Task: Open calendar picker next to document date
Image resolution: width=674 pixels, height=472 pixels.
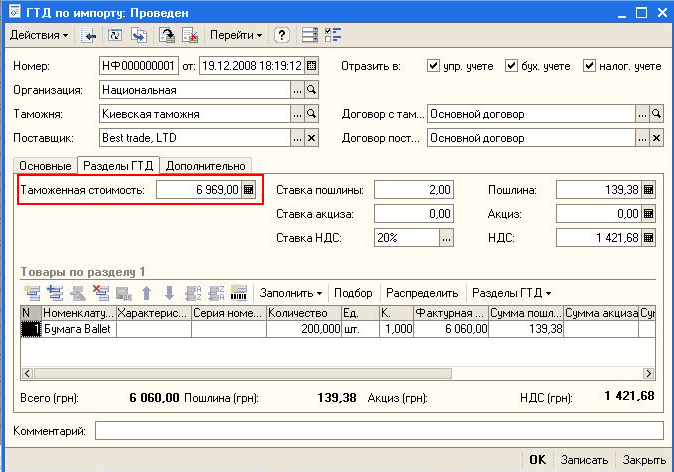Action: click(311, 66)
